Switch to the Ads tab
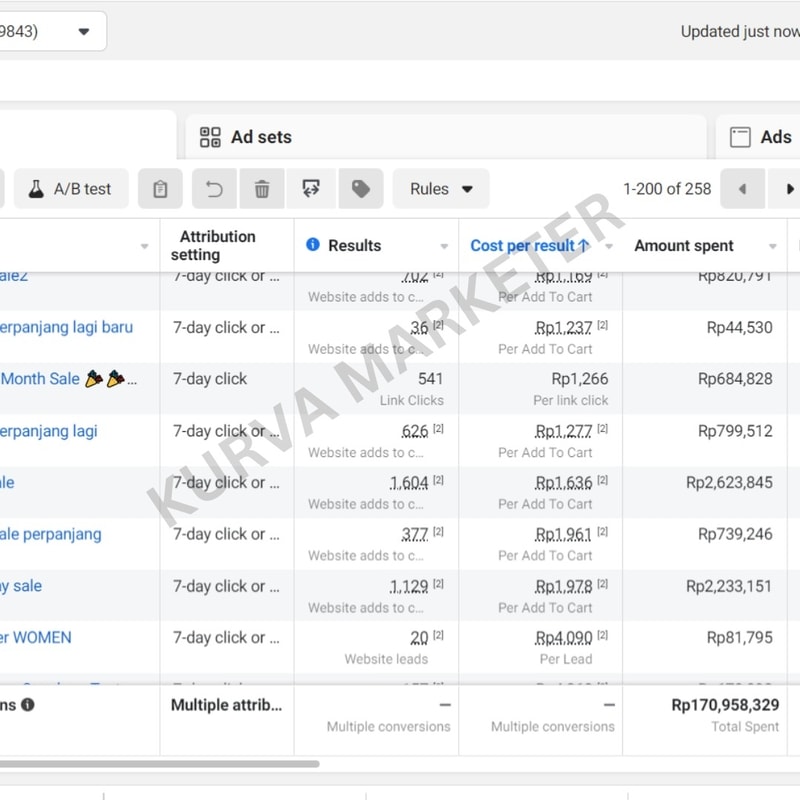Screen dimensions: 800x800 (759, 137)
